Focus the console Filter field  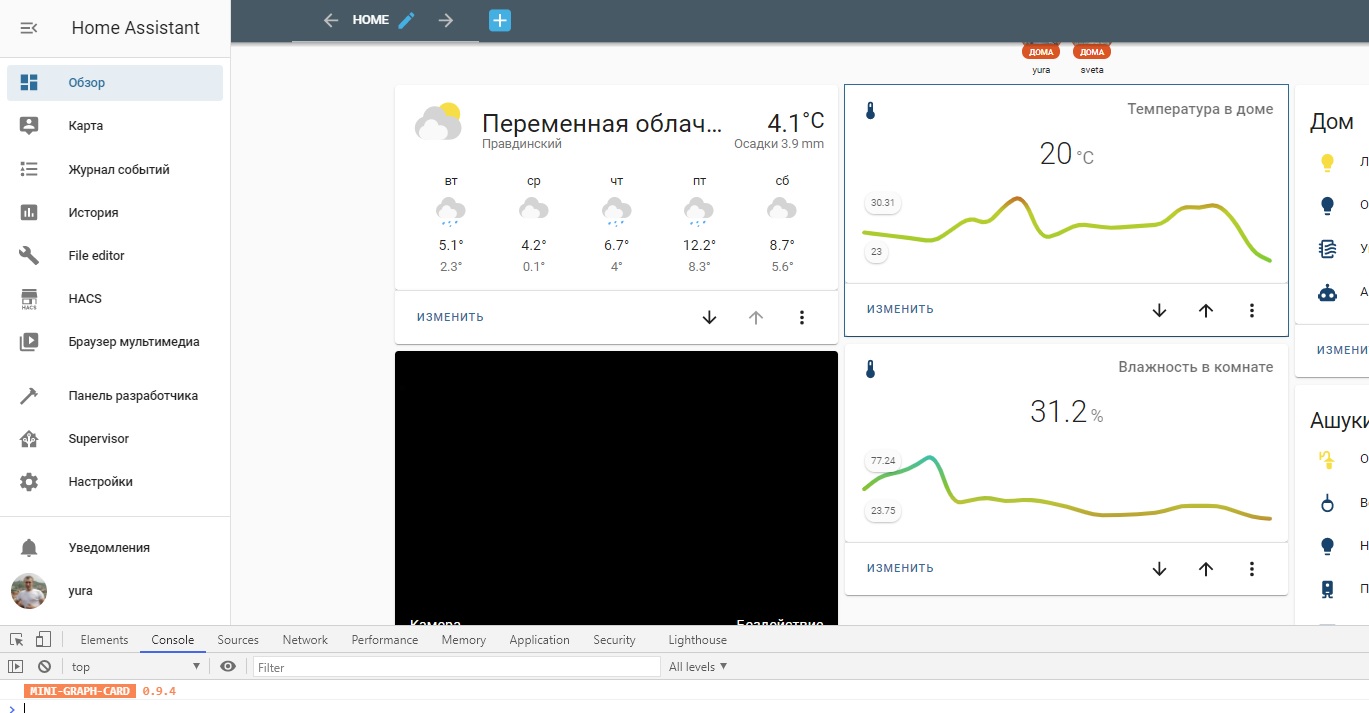tap(456, 667)
